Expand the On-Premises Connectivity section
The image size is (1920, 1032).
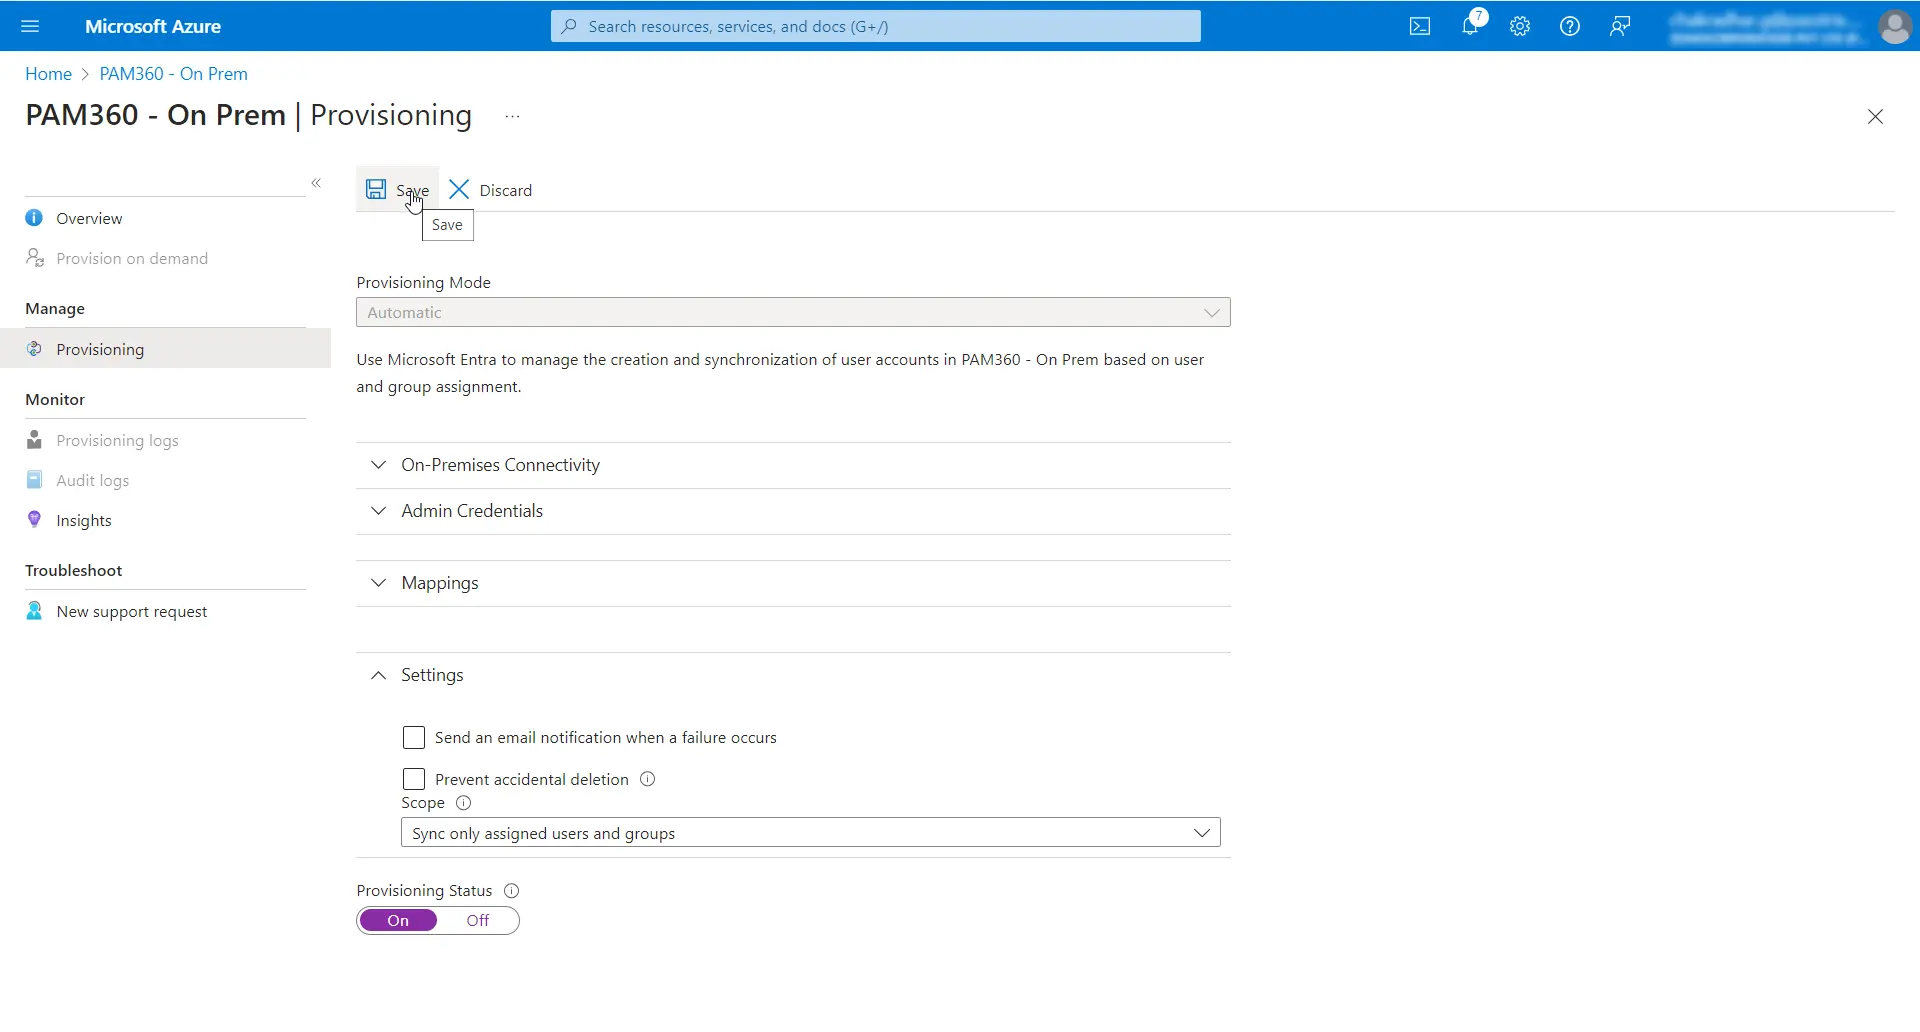(794, 465)
